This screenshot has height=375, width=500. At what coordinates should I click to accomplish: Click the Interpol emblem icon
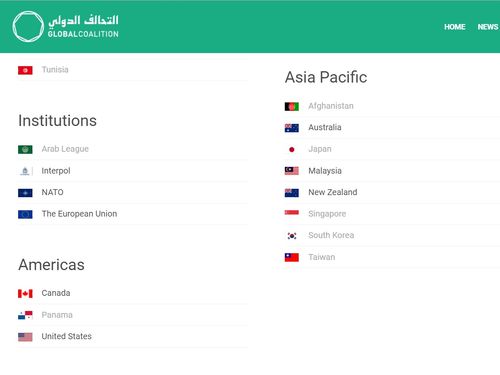click(x=25, y=171)
